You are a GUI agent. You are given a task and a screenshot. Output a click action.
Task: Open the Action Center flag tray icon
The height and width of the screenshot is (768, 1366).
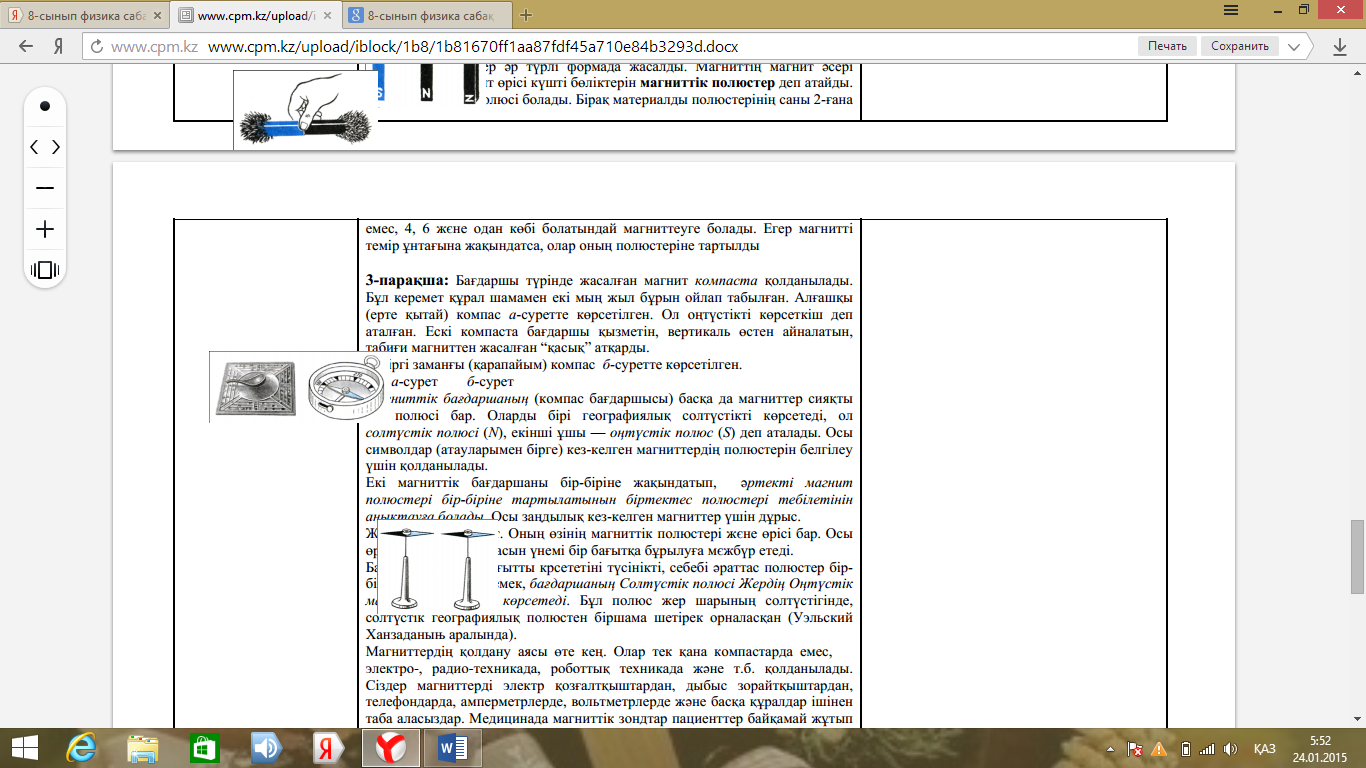click(x=1135, y=749)
